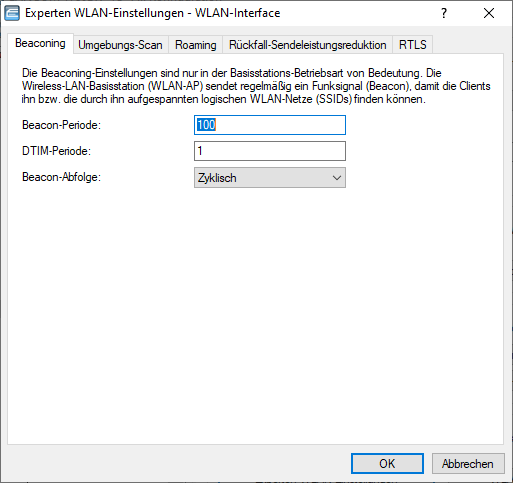
Task: Close the Experten WLAN-Einstellungen dialog
Action: tap(489, 13)
